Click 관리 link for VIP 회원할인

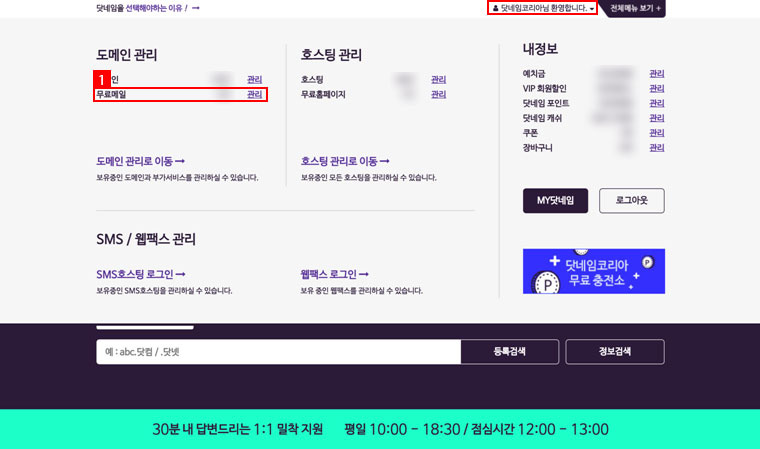point(656,89)
